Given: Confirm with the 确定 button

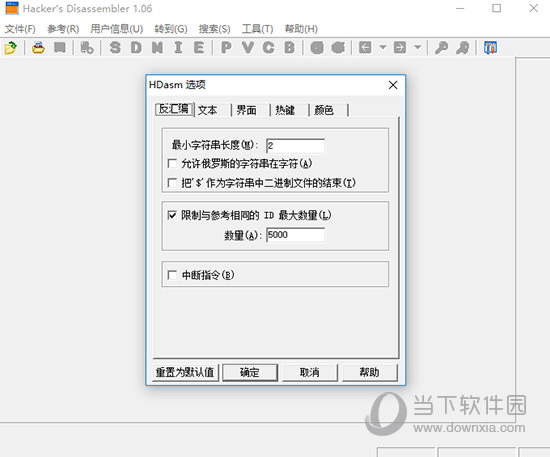Looking at the screenshot, I should [x=250, y=372].
